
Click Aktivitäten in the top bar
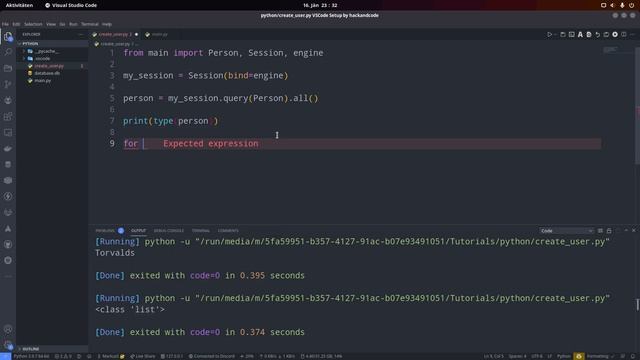19,5
